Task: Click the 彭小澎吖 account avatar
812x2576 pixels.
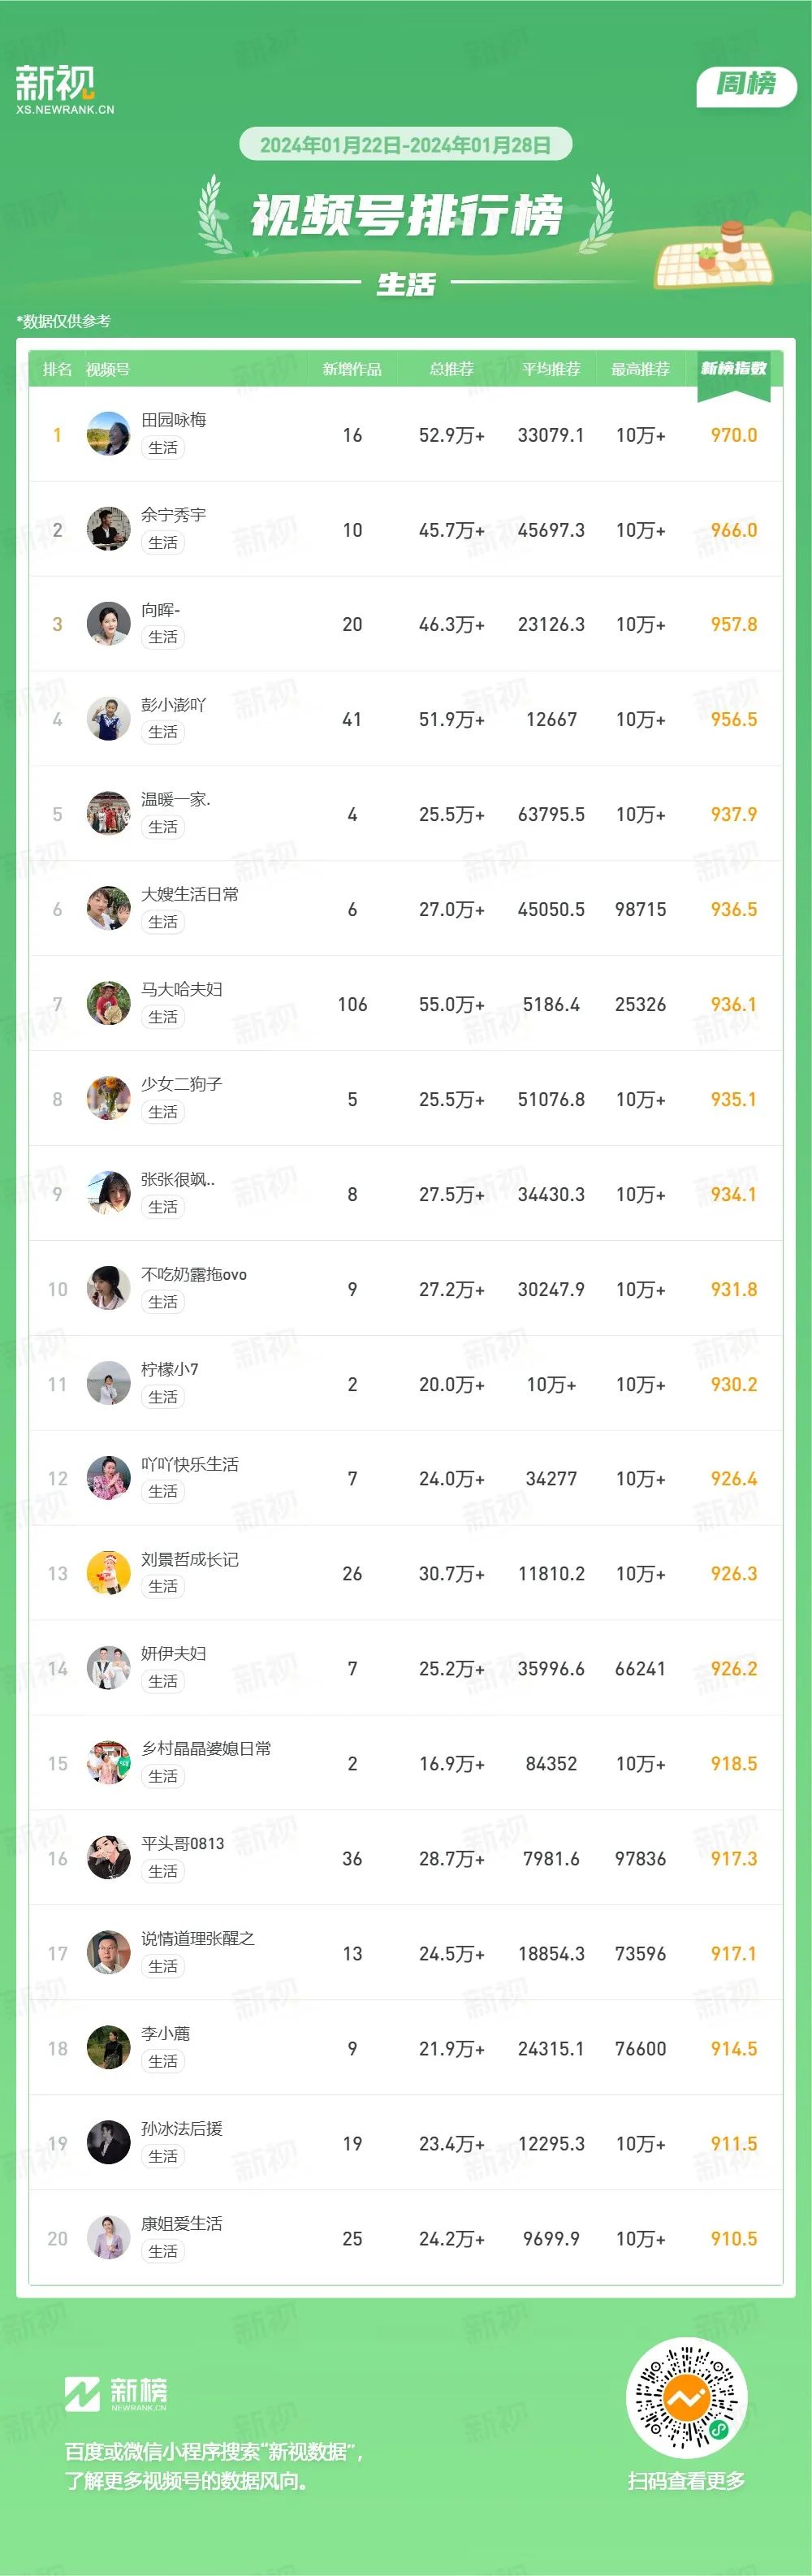Action: click(109, 719)
